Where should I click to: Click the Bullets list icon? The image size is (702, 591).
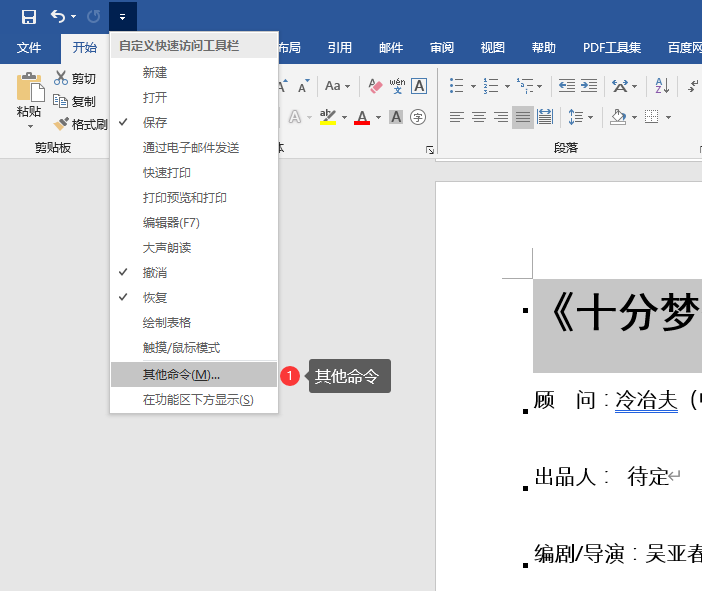[457, 85]
